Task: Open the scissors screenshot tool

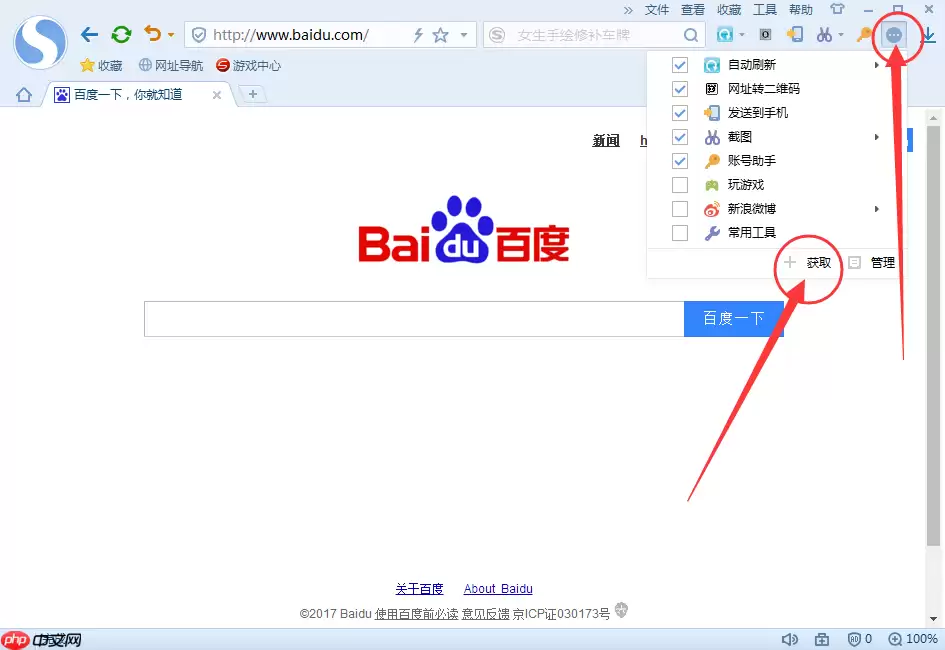Action: point(824,35)
